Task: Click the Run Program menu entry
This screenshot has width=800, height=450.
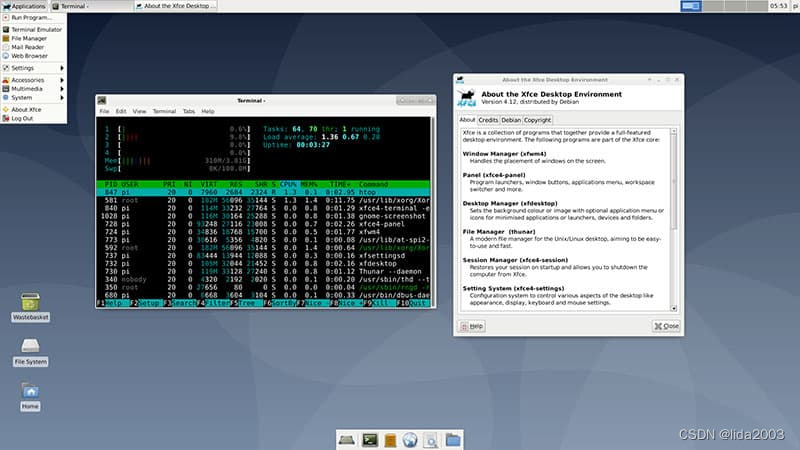Action: (x=33, y=17)
